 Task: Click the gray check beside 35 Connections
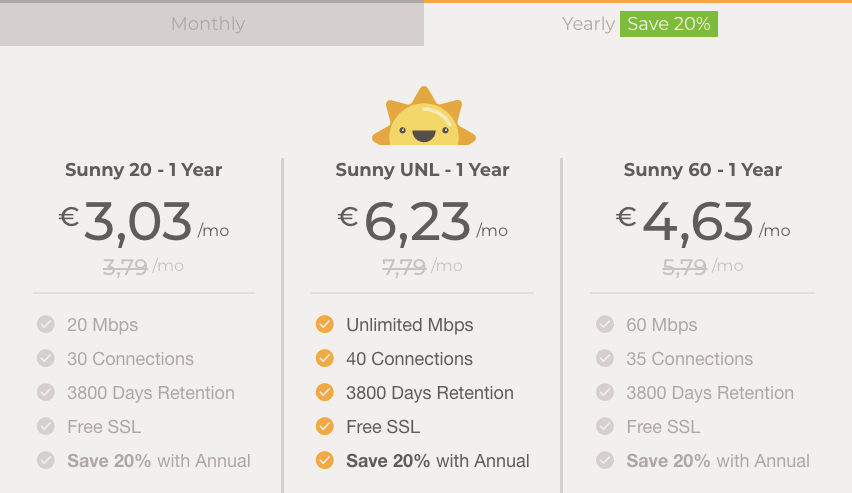pyautogui.click(x=605, y=358)
